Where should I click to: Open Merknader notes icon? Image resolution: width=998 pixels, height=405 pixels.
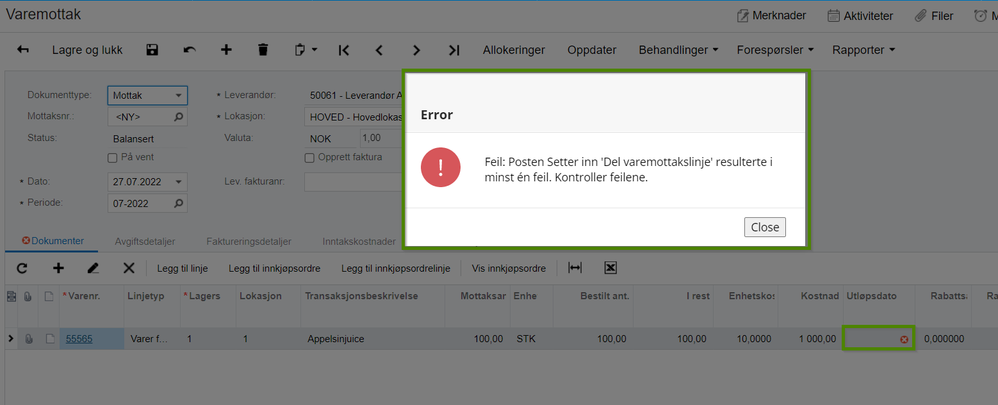pos(743,16)
